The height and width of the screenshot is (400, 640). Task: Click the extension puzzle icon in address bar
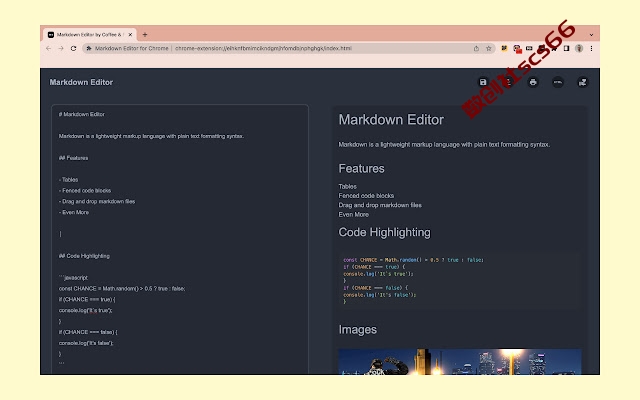89,48
